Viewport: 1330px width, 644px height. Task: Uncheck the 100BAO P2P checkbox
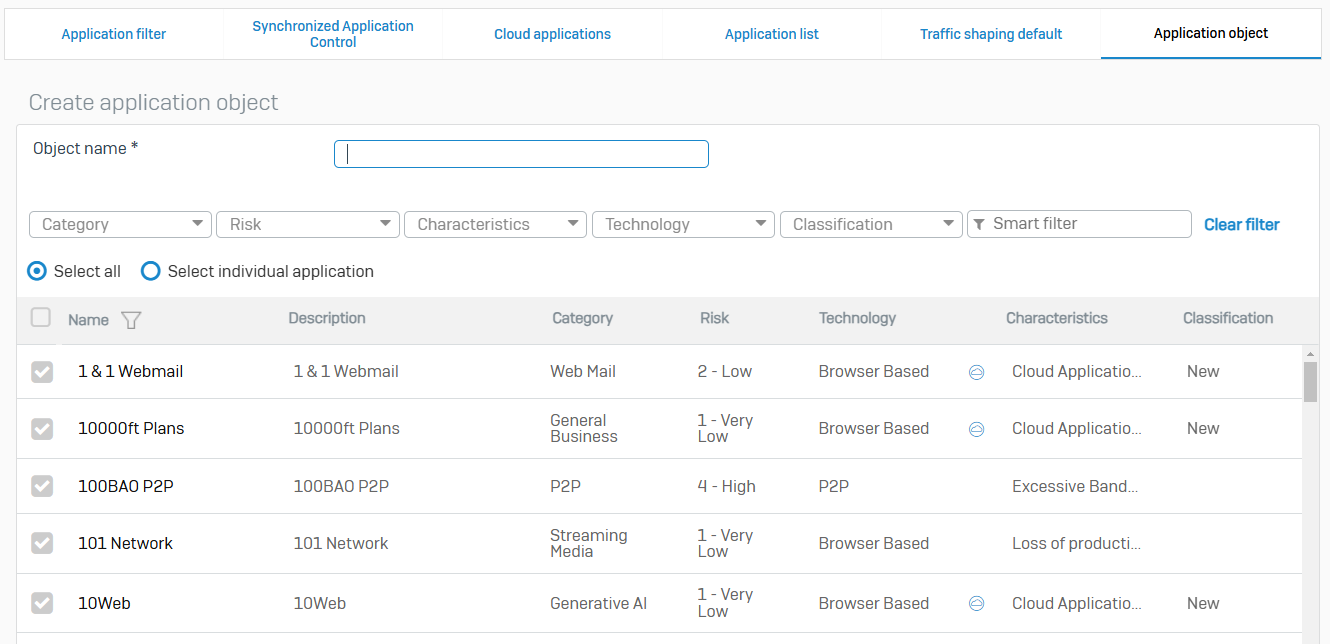[x=42, y=486]
